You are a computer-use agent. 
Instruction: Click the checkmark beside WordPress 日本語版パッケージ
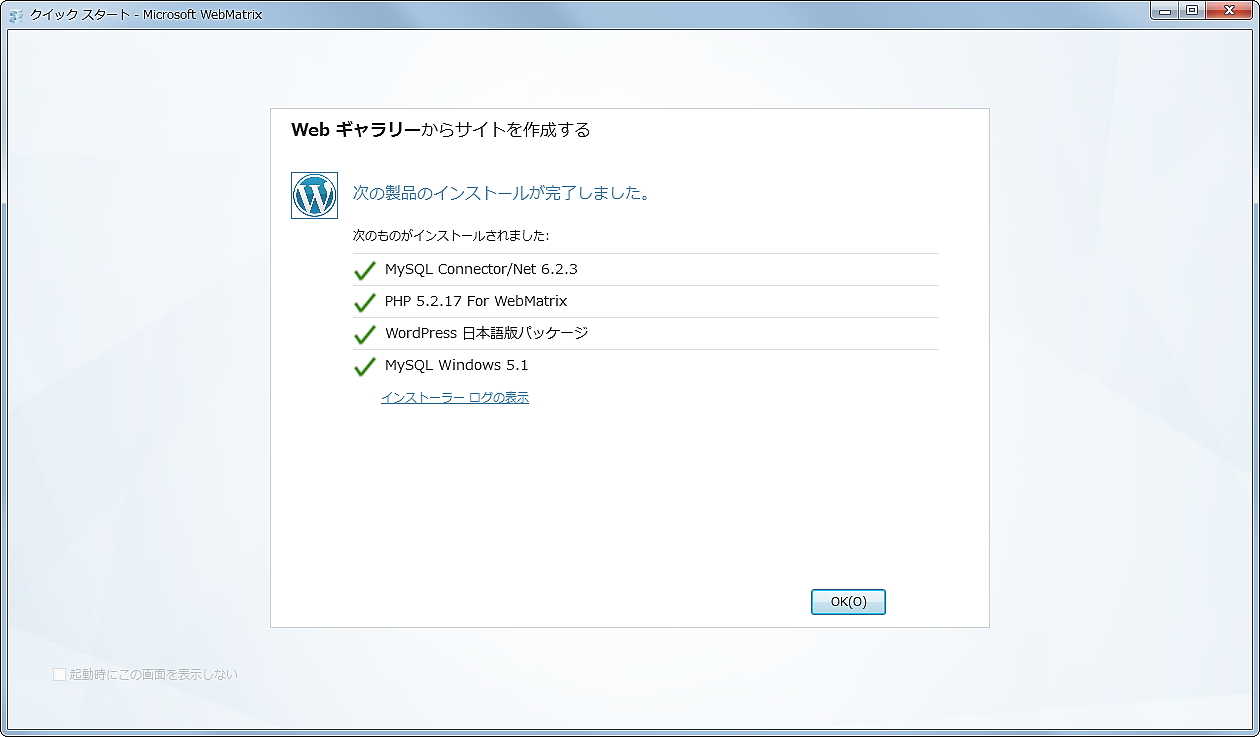[x=365, y=333]
